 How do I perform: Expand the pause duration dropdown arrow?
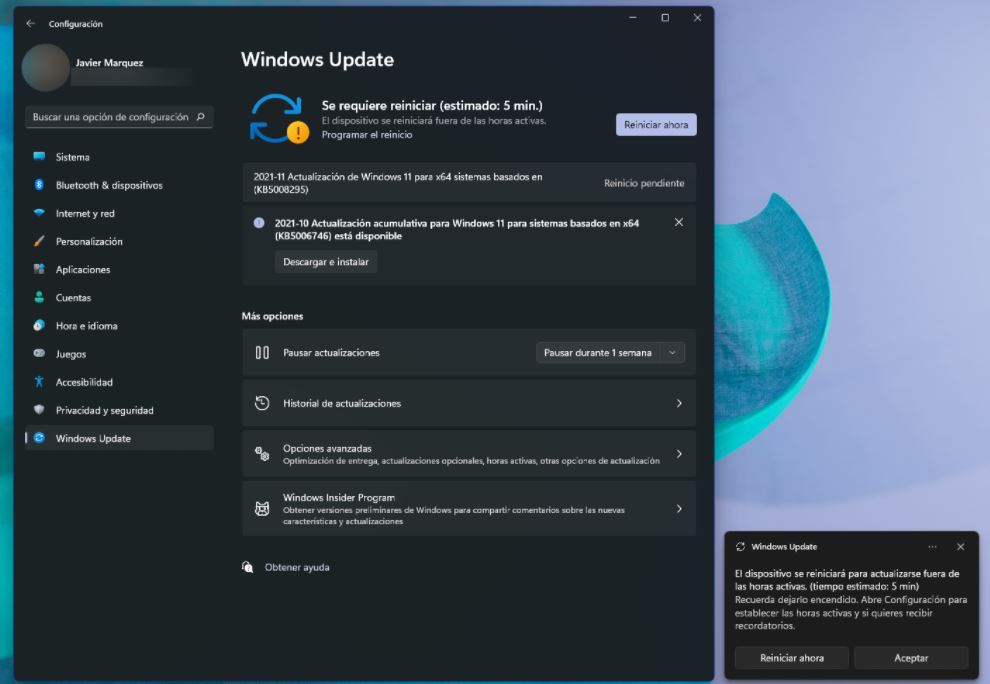(672, 352)
